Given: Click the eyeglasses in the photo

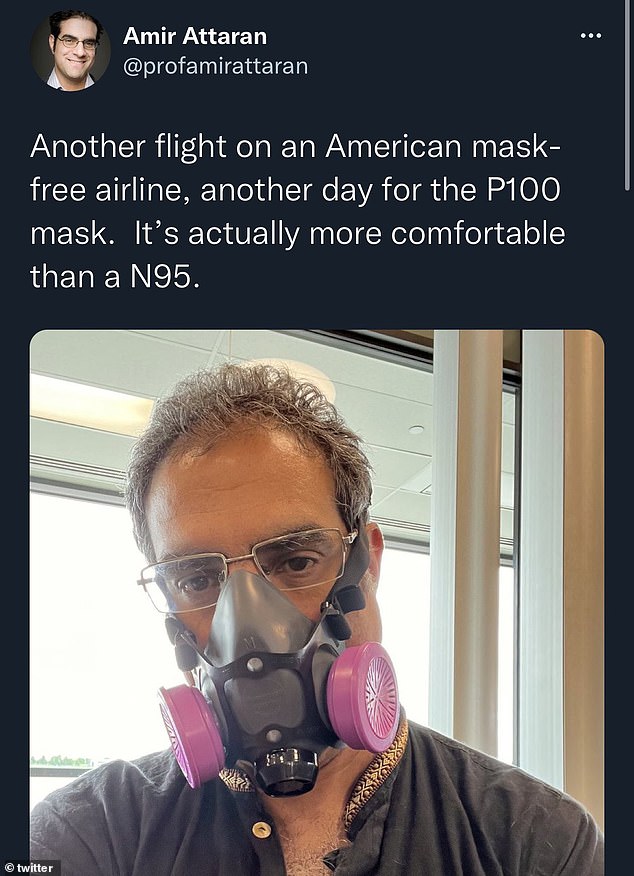Looking at the screenshot, I should coord(250,566).
